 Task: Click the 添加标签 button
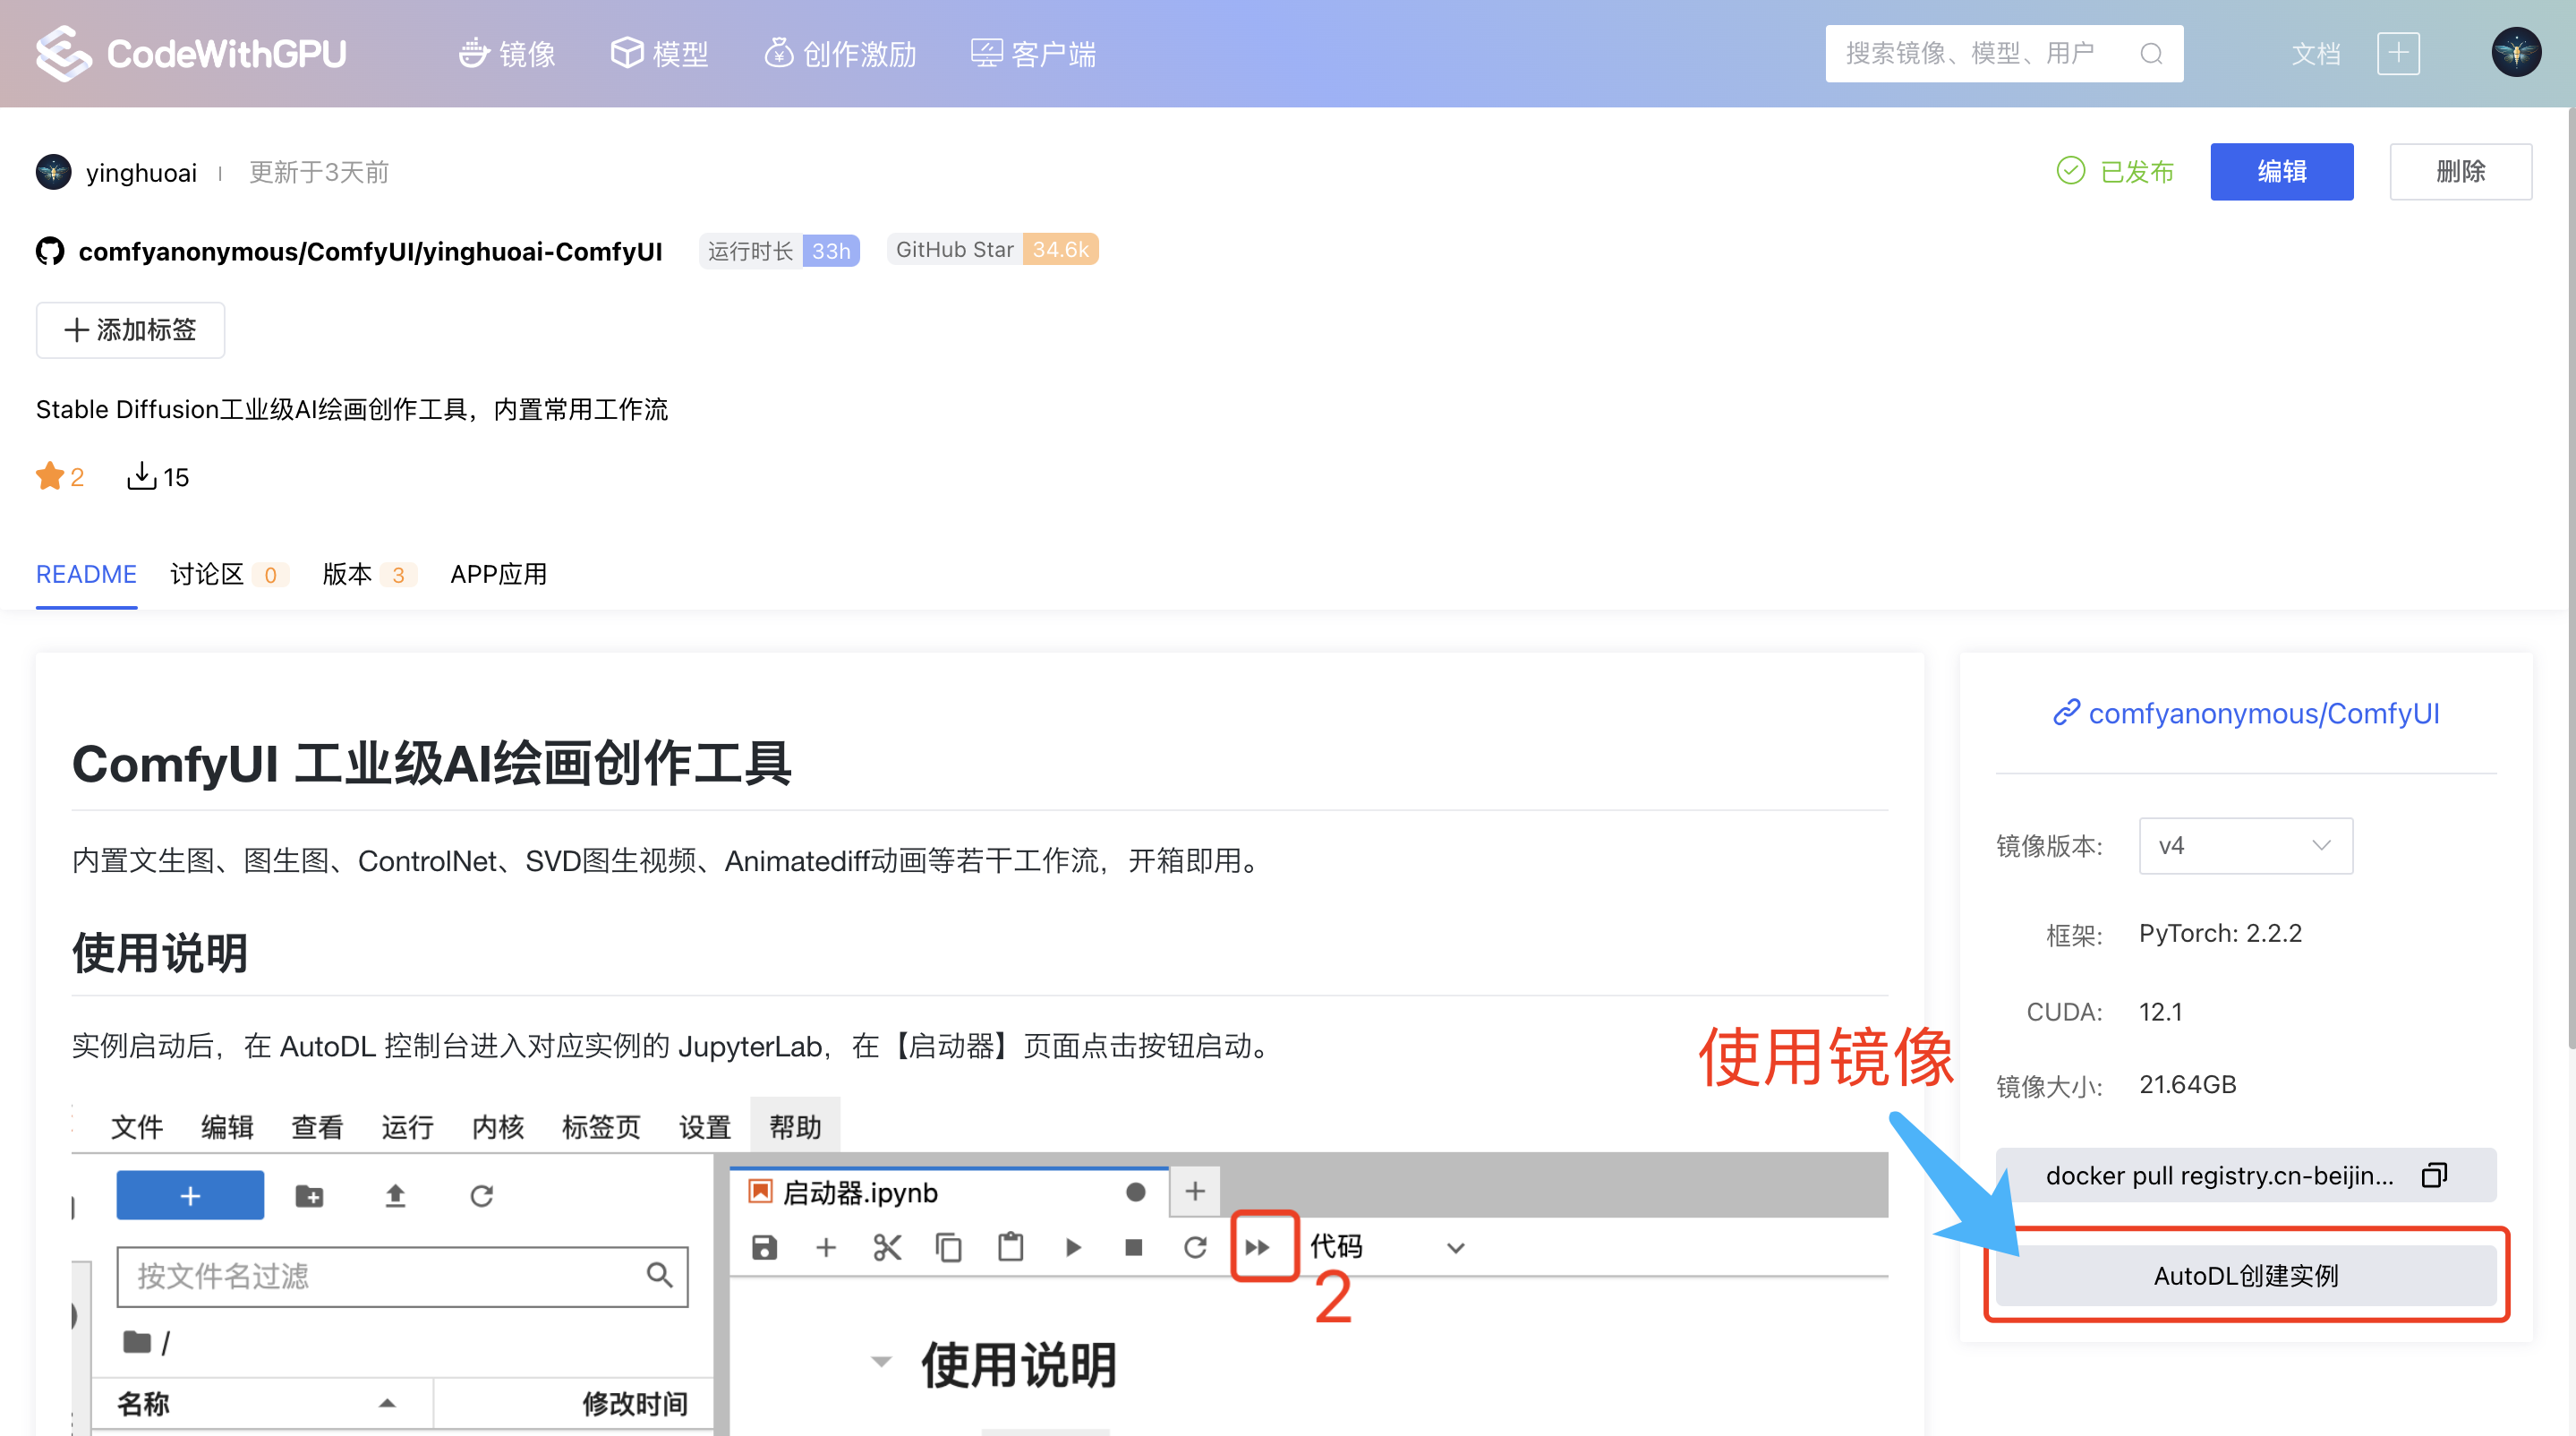(x=129, y=330)
